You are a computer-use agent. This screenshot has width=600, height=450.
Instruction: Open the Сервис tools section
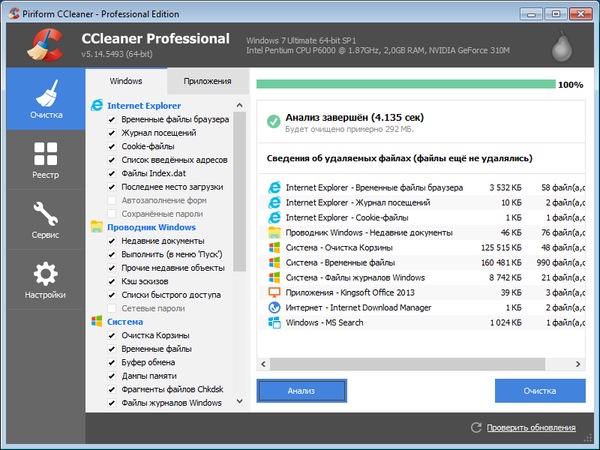pos(45,219)
